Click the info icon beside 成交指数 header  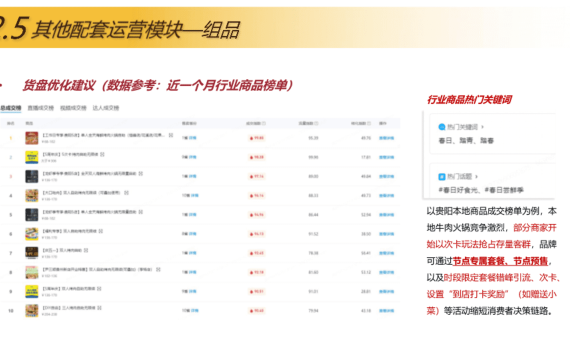264,124
